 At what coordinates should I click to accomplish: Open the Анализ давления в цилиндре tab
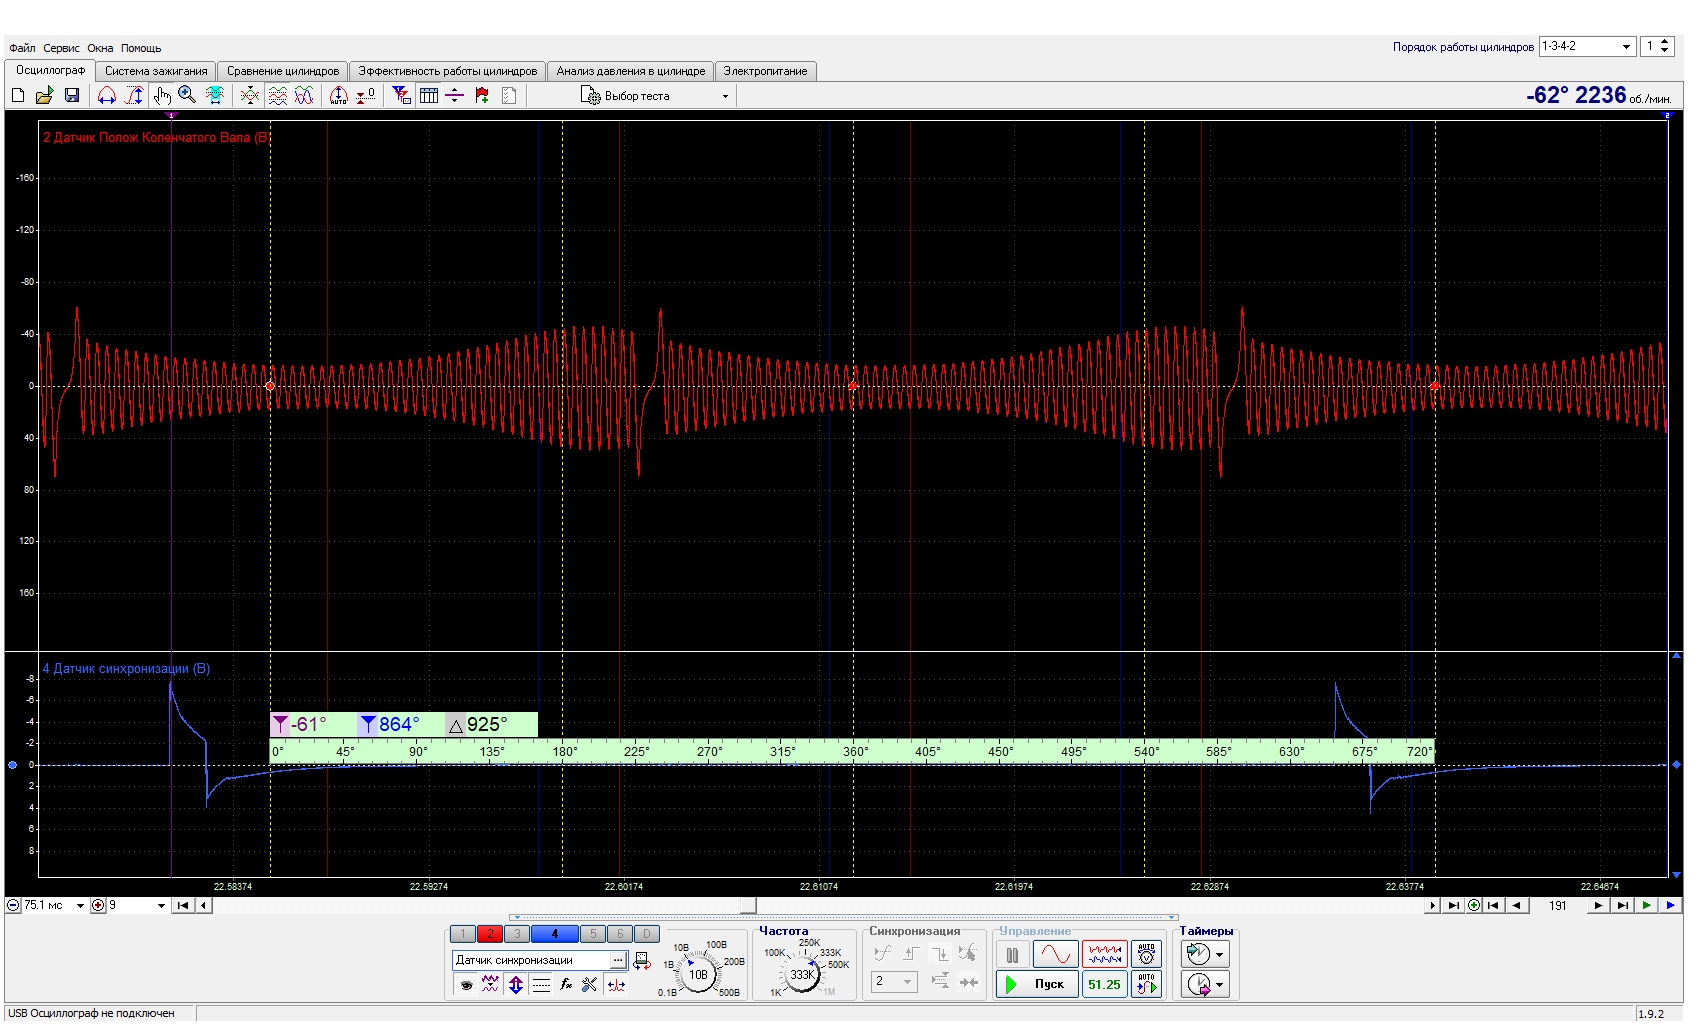631,71
